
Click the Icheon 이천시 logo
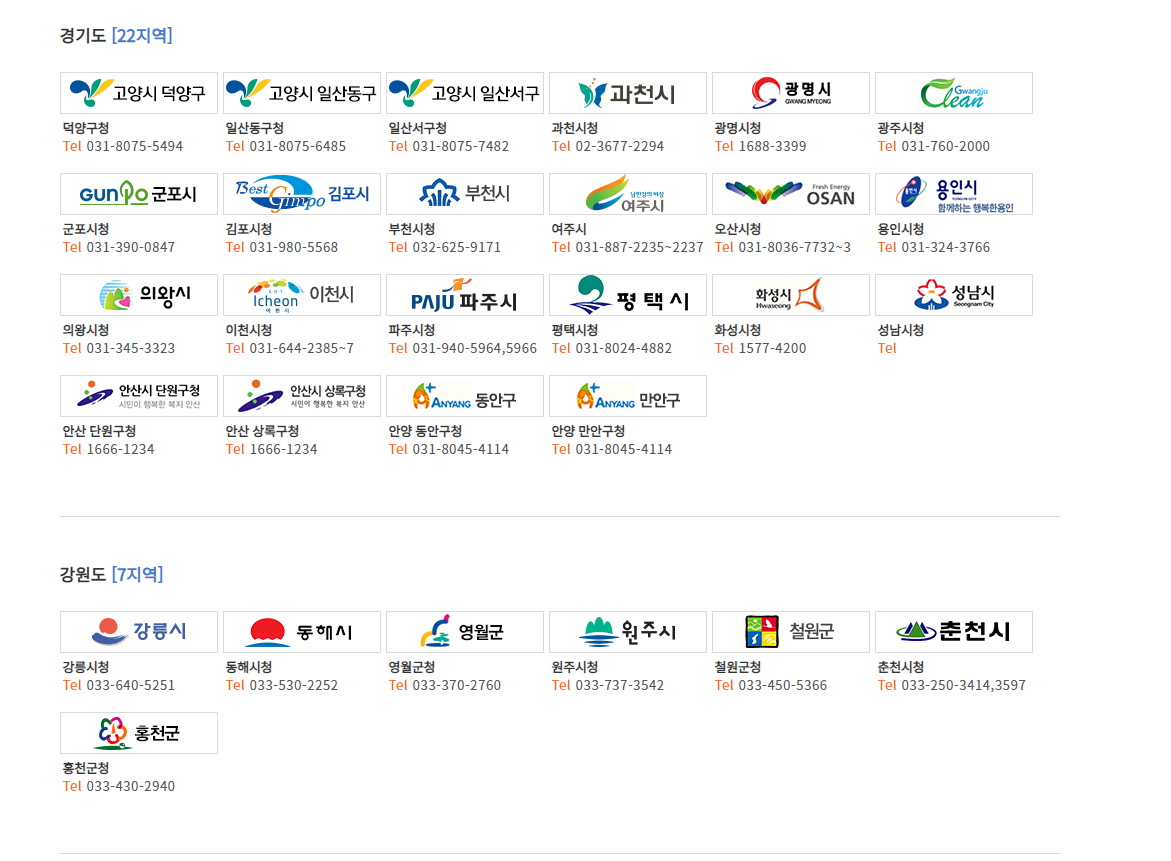[x=302, y=295]
